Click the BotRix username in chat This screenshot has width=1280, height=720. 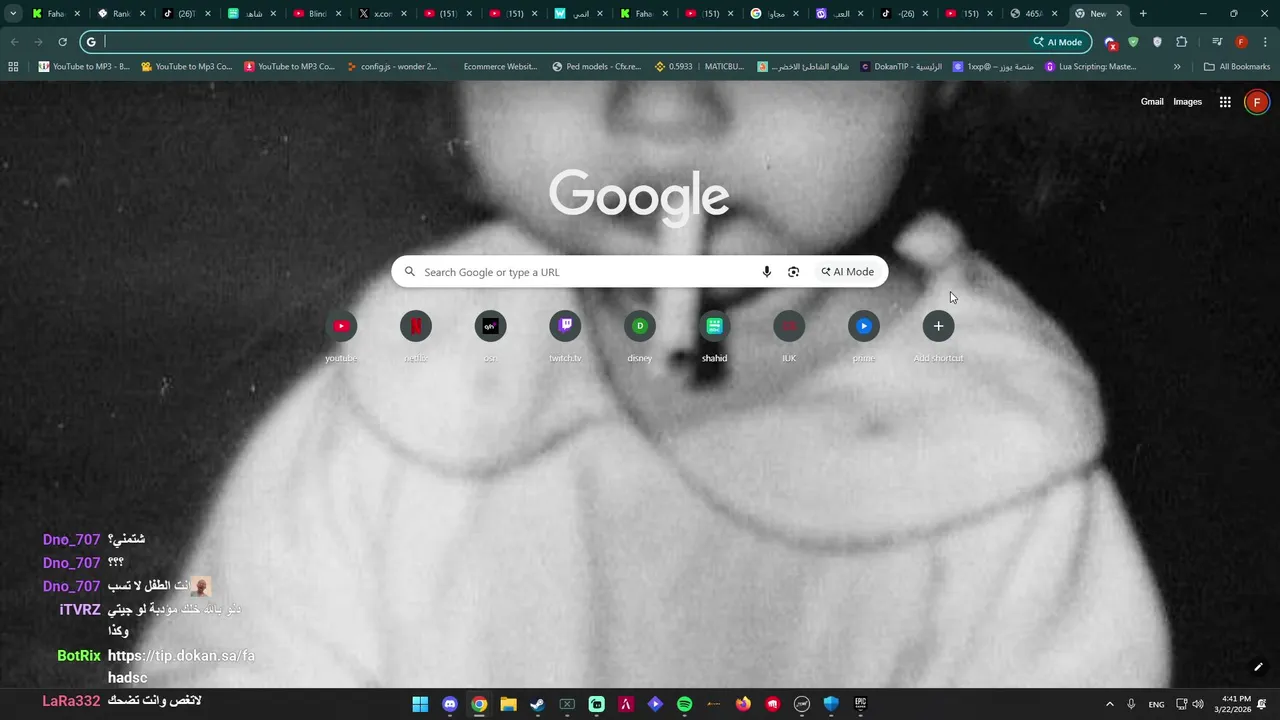pos(79,656)
